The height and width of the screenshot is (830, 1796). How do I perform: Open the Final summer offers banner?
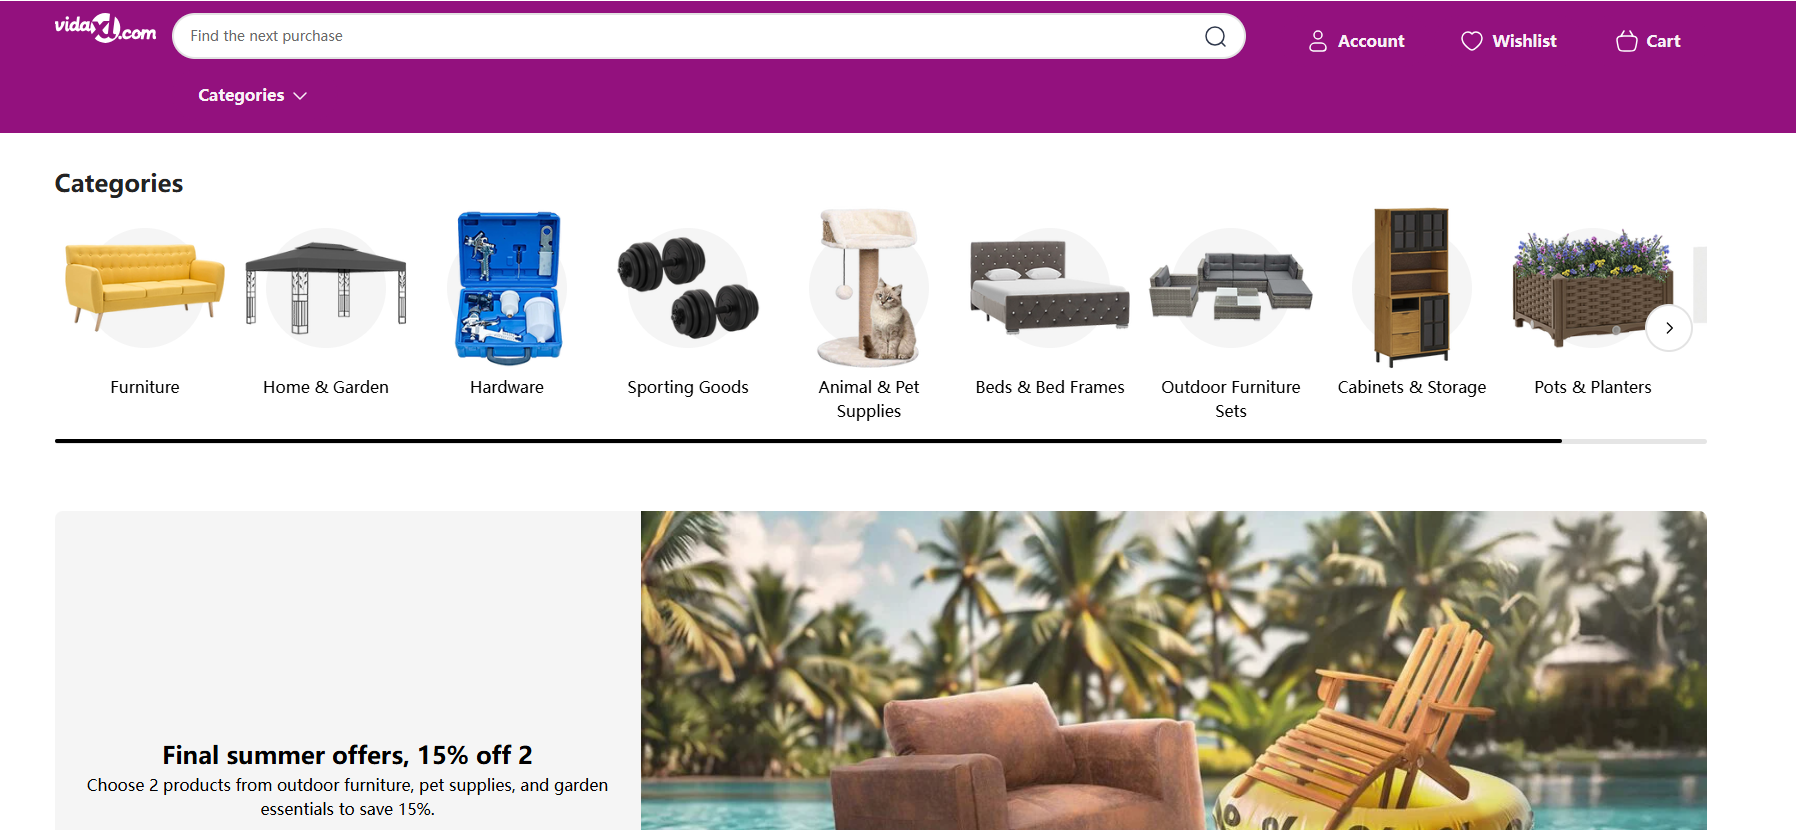point(880,670)
